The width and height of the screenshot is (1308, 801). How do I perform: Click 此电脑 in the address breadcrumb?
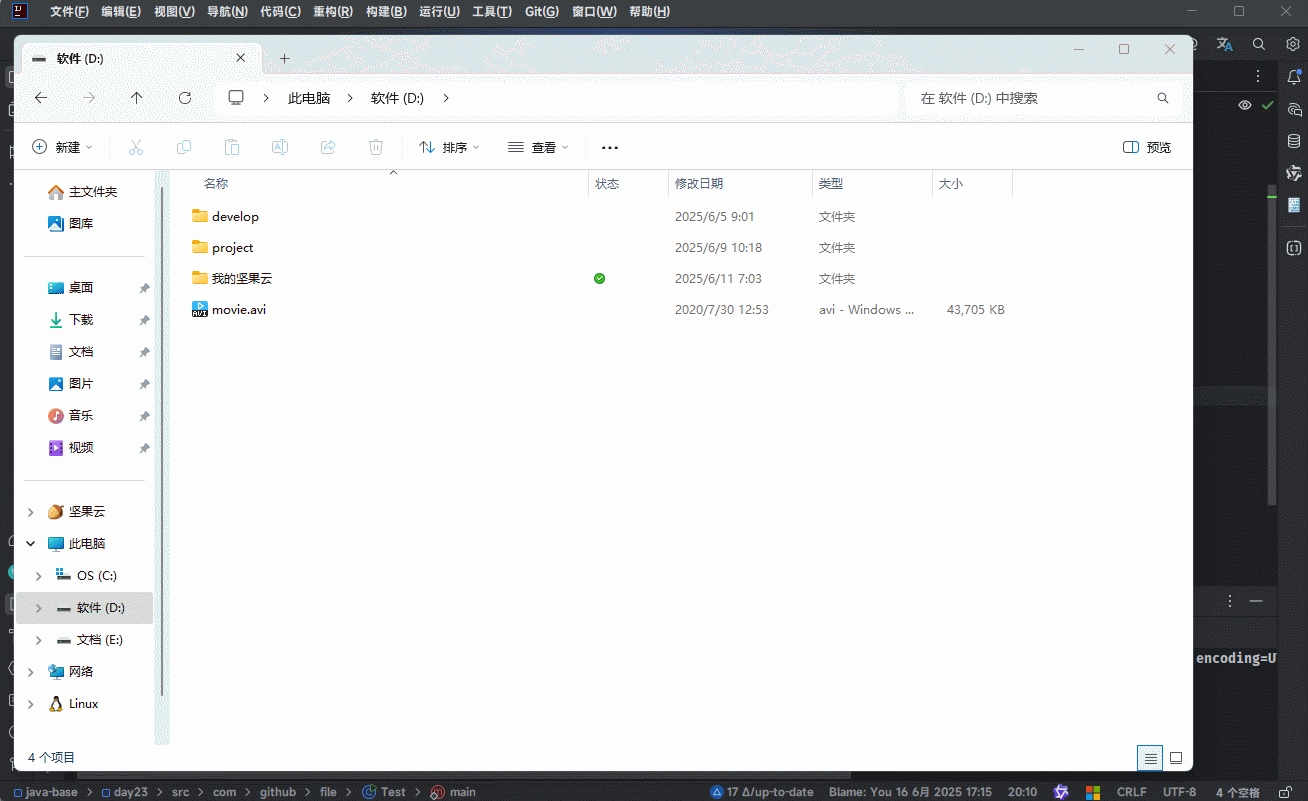click(309, 98)
